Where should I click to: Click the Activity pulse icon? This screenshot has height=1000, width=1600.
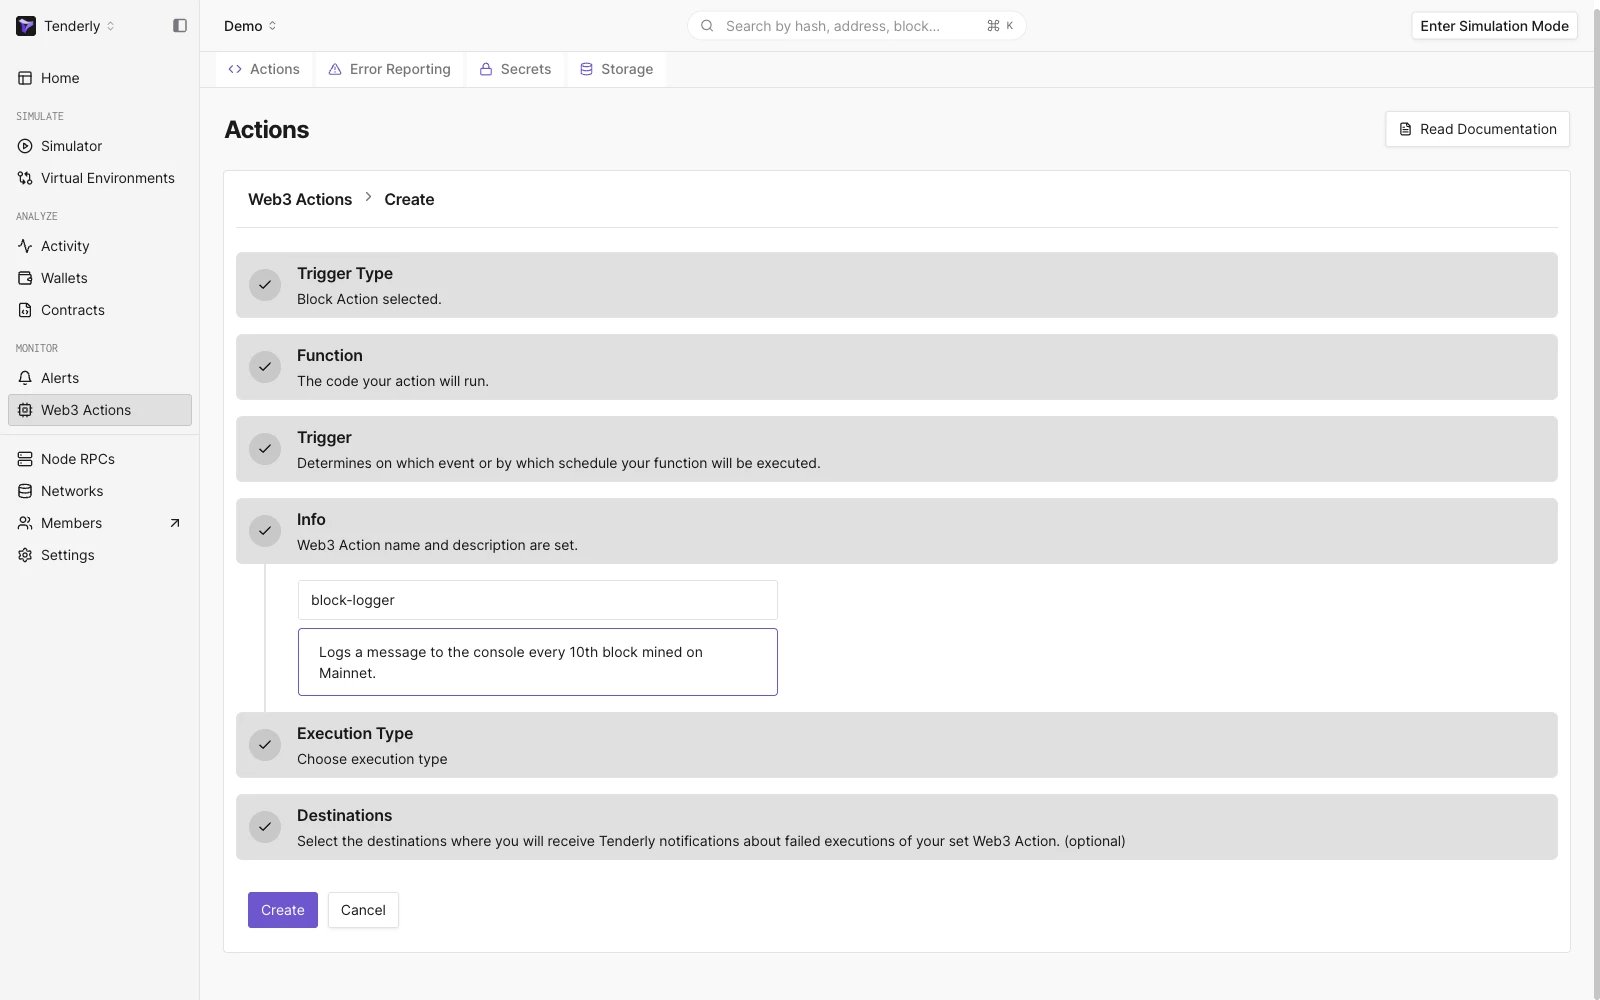tap(25, 246)
